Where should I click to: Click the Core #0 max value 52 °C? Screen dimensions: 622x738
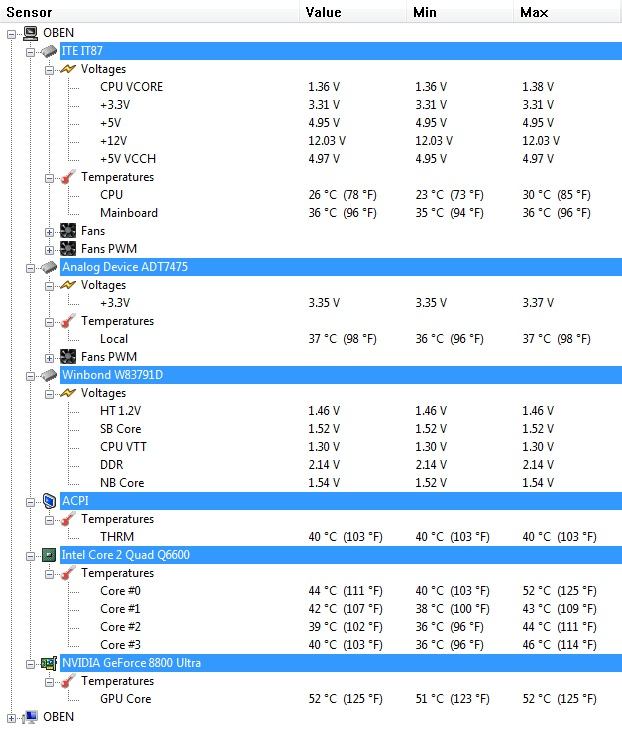click(x=559, y=591)
